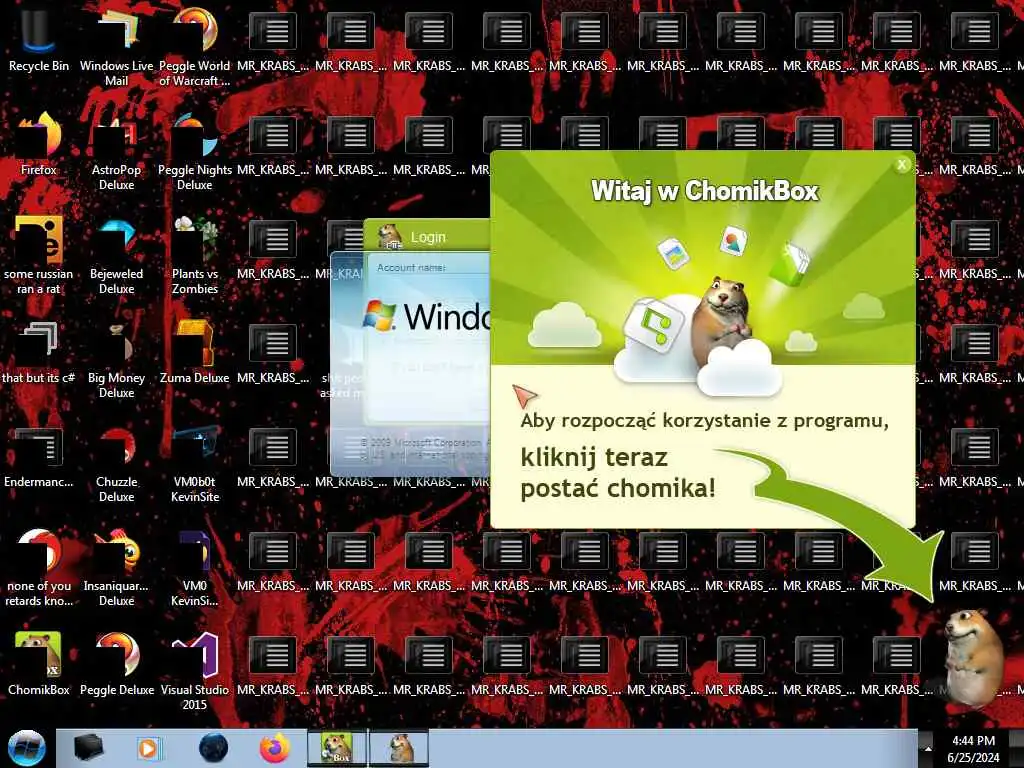The image size is (1024, 768).
Task: Open the Firefox desktop shortcut
Action: coord(39,144)
